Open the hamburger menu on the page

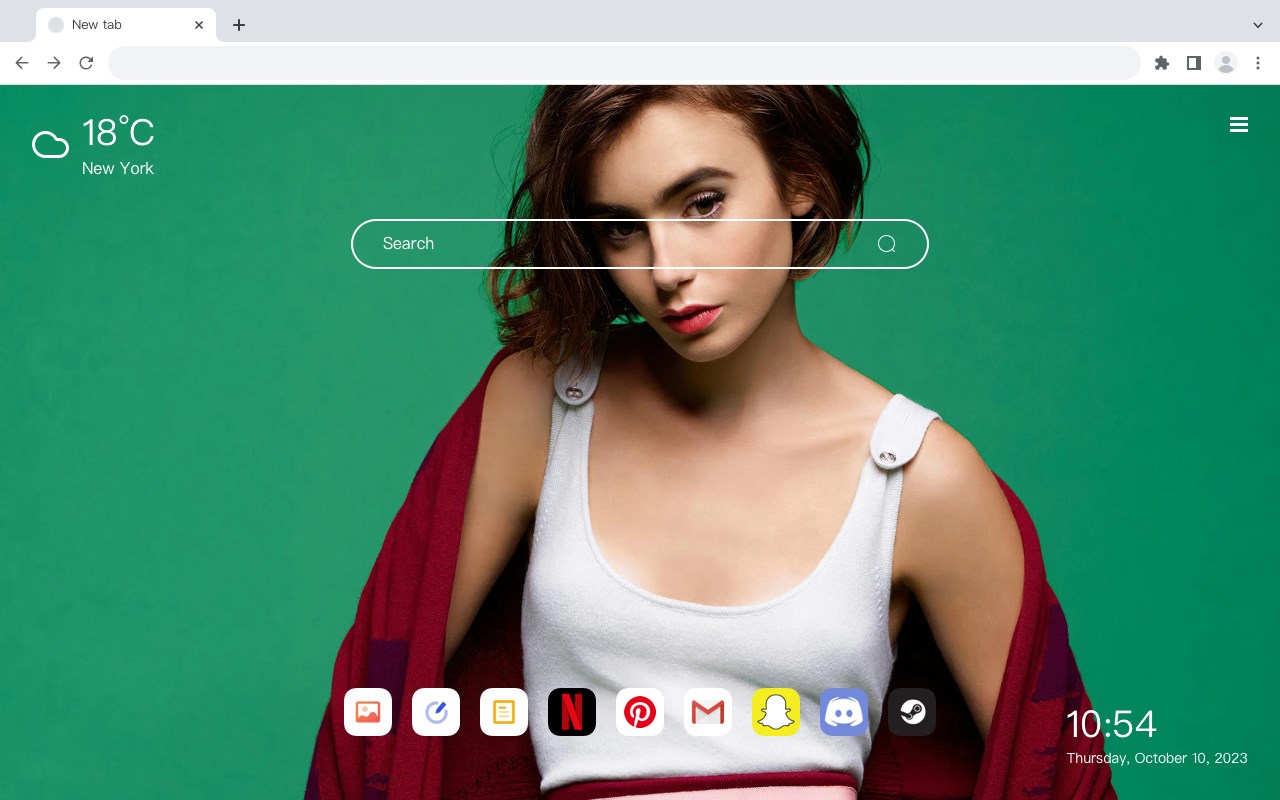pos(1239,125)
